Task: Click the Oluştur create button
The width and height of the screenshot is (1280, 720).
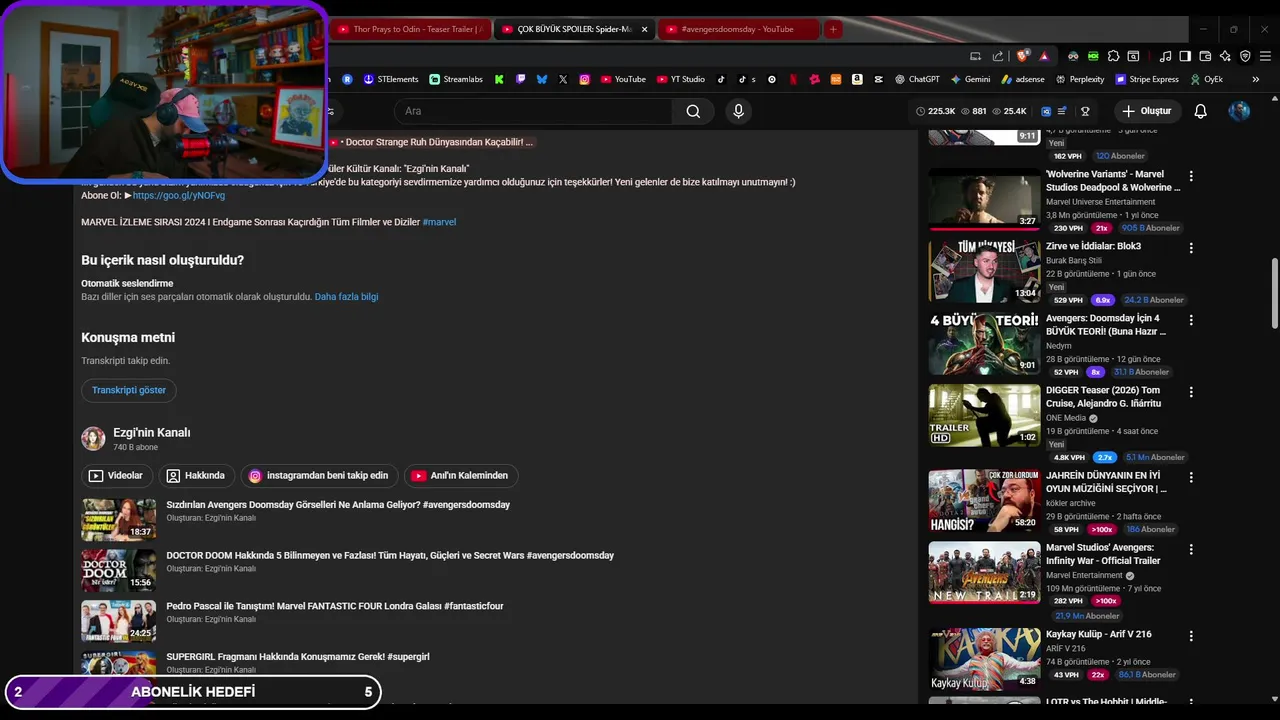Action: pos(1146,111)
